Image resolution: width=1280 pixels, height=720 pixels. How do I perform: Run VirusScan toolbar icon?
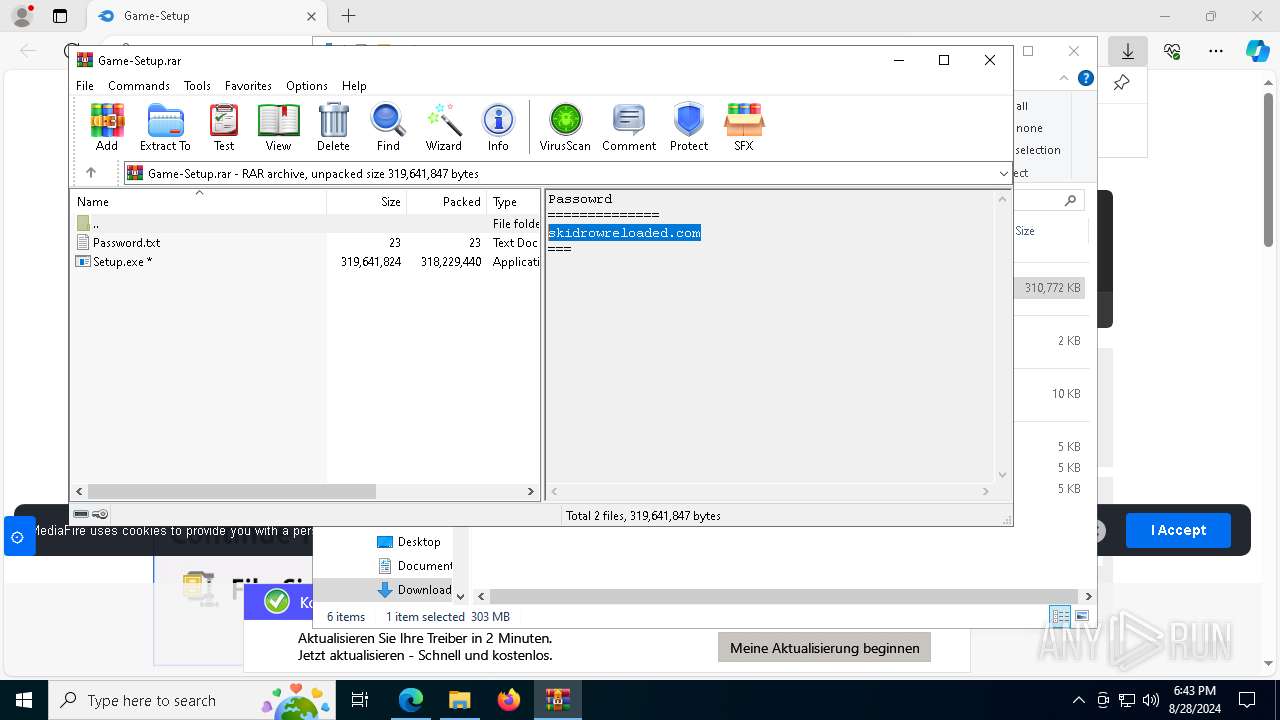(x=565, y=127)
